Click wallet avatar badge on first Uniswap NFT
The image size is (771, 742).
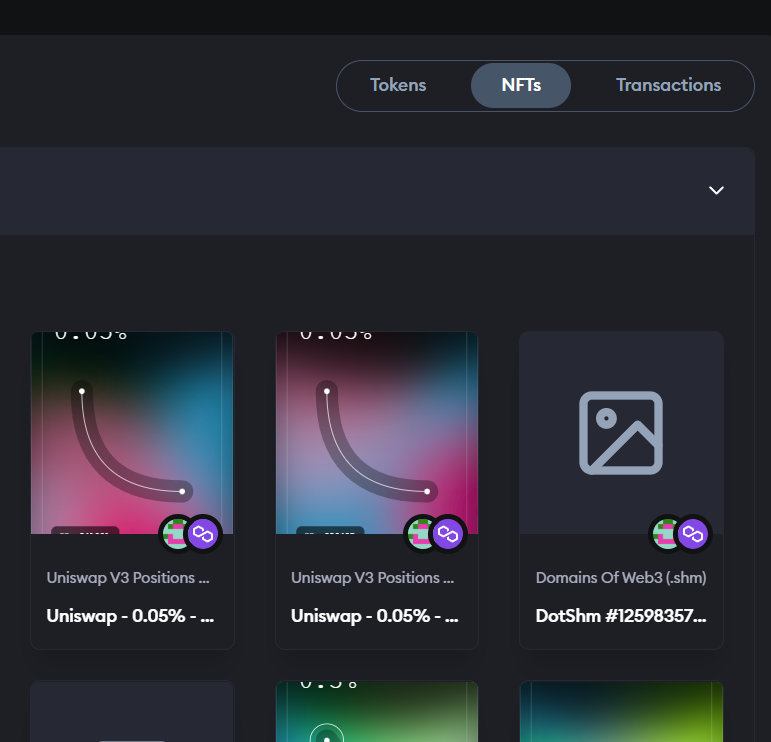tap(177, 534)
